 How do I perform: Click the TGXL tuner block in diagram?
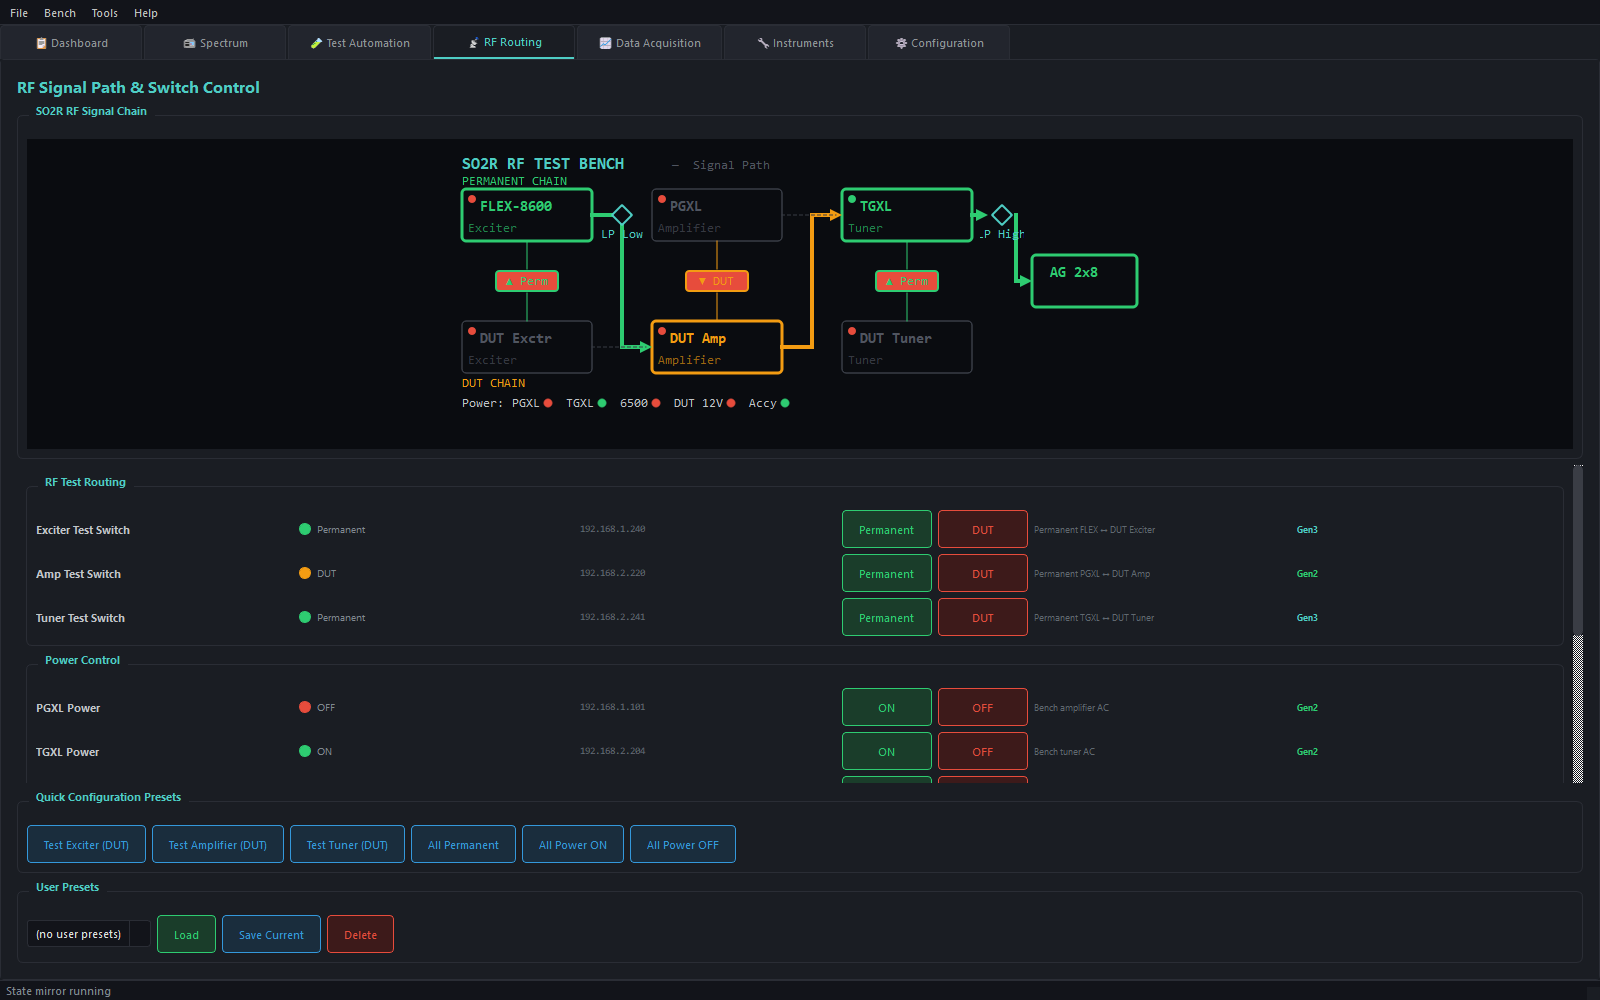click(x=907, y=215)
